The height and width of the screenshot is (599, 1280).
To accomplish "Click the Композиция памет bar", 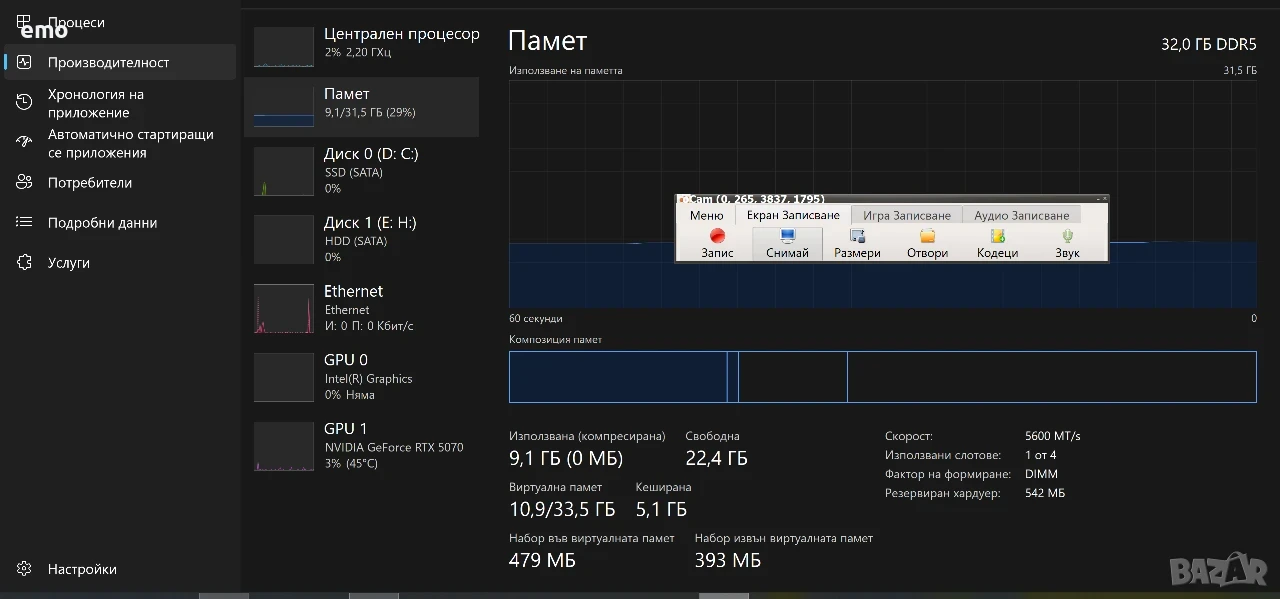I will 883,377.
